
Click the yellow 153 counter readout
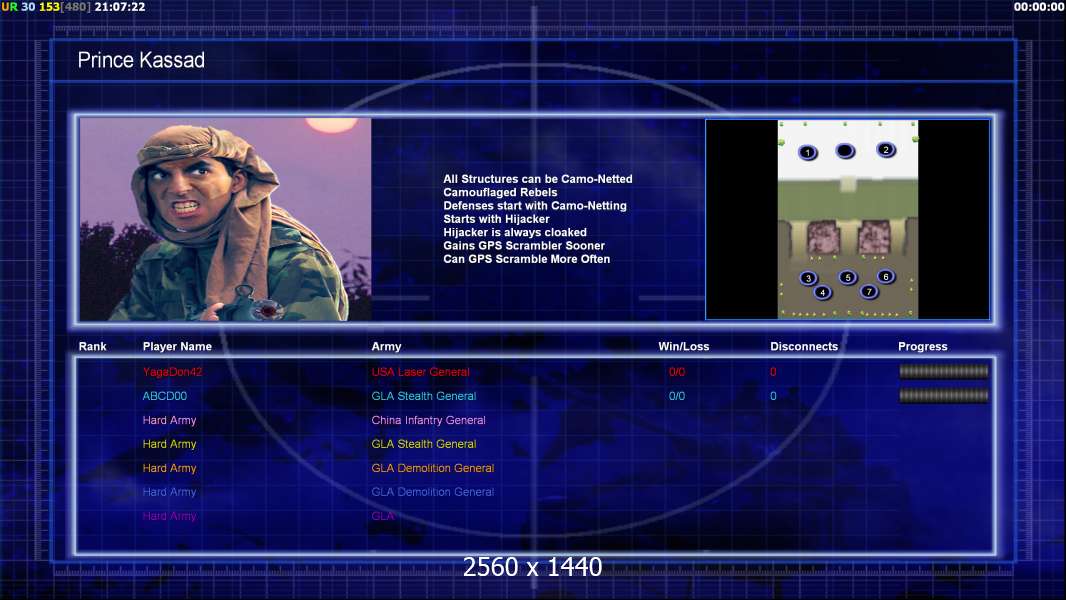tap(49, 7)
